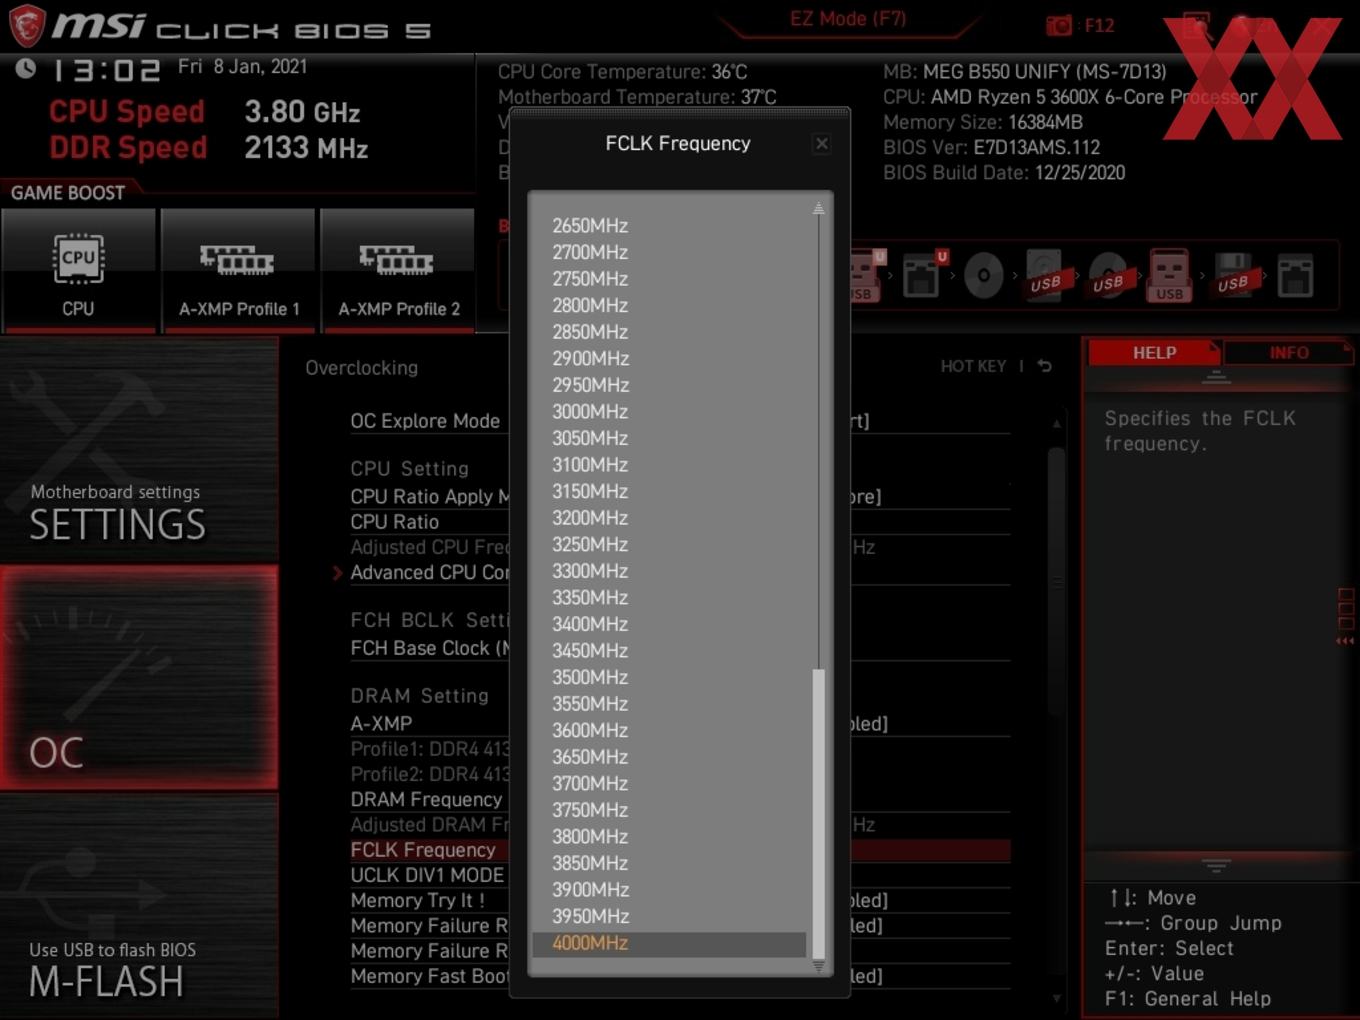The image size is (1360, 1020).
Task: Select the OC Explore Mode setting
Action: coord(425,421)
